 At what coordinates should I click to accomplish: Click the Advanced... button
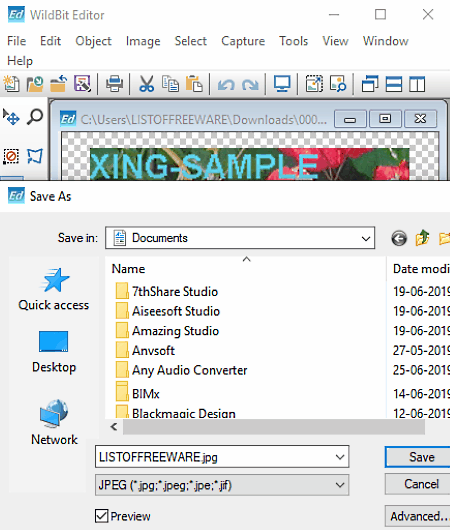419,516
